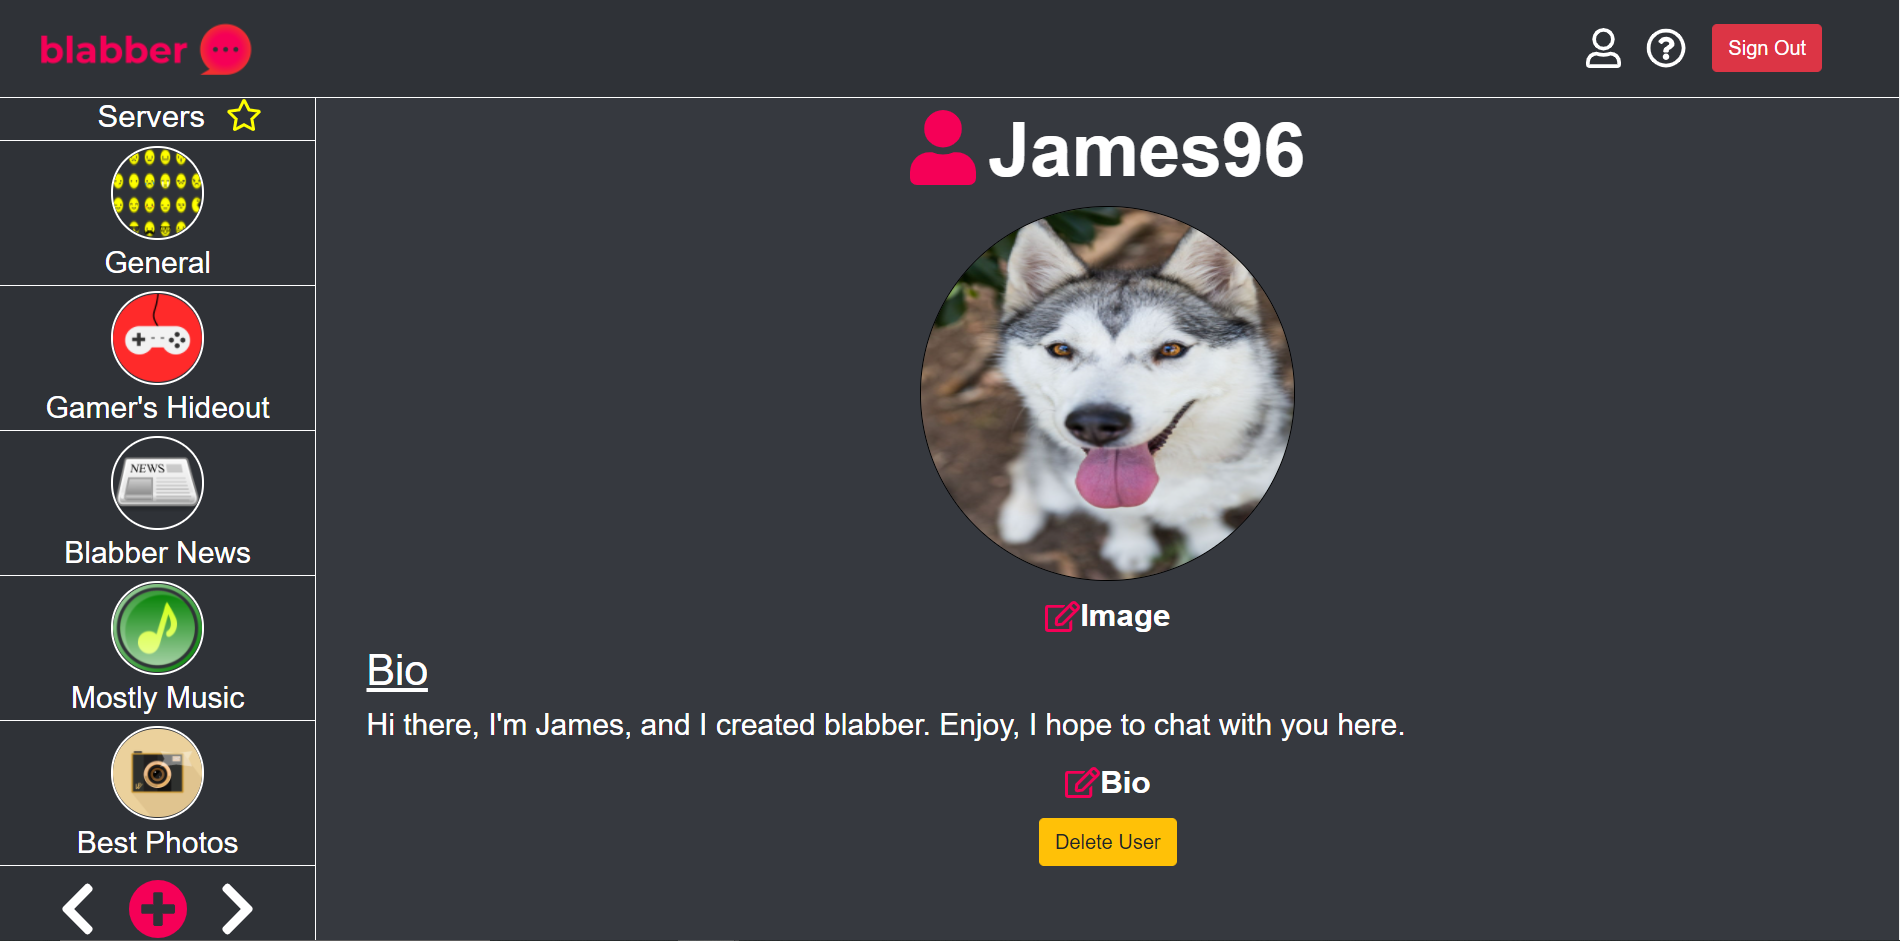Viewport: 1900px width, 941px height.
Task: Edit the Bio text link
Action: click(1107, 782)
